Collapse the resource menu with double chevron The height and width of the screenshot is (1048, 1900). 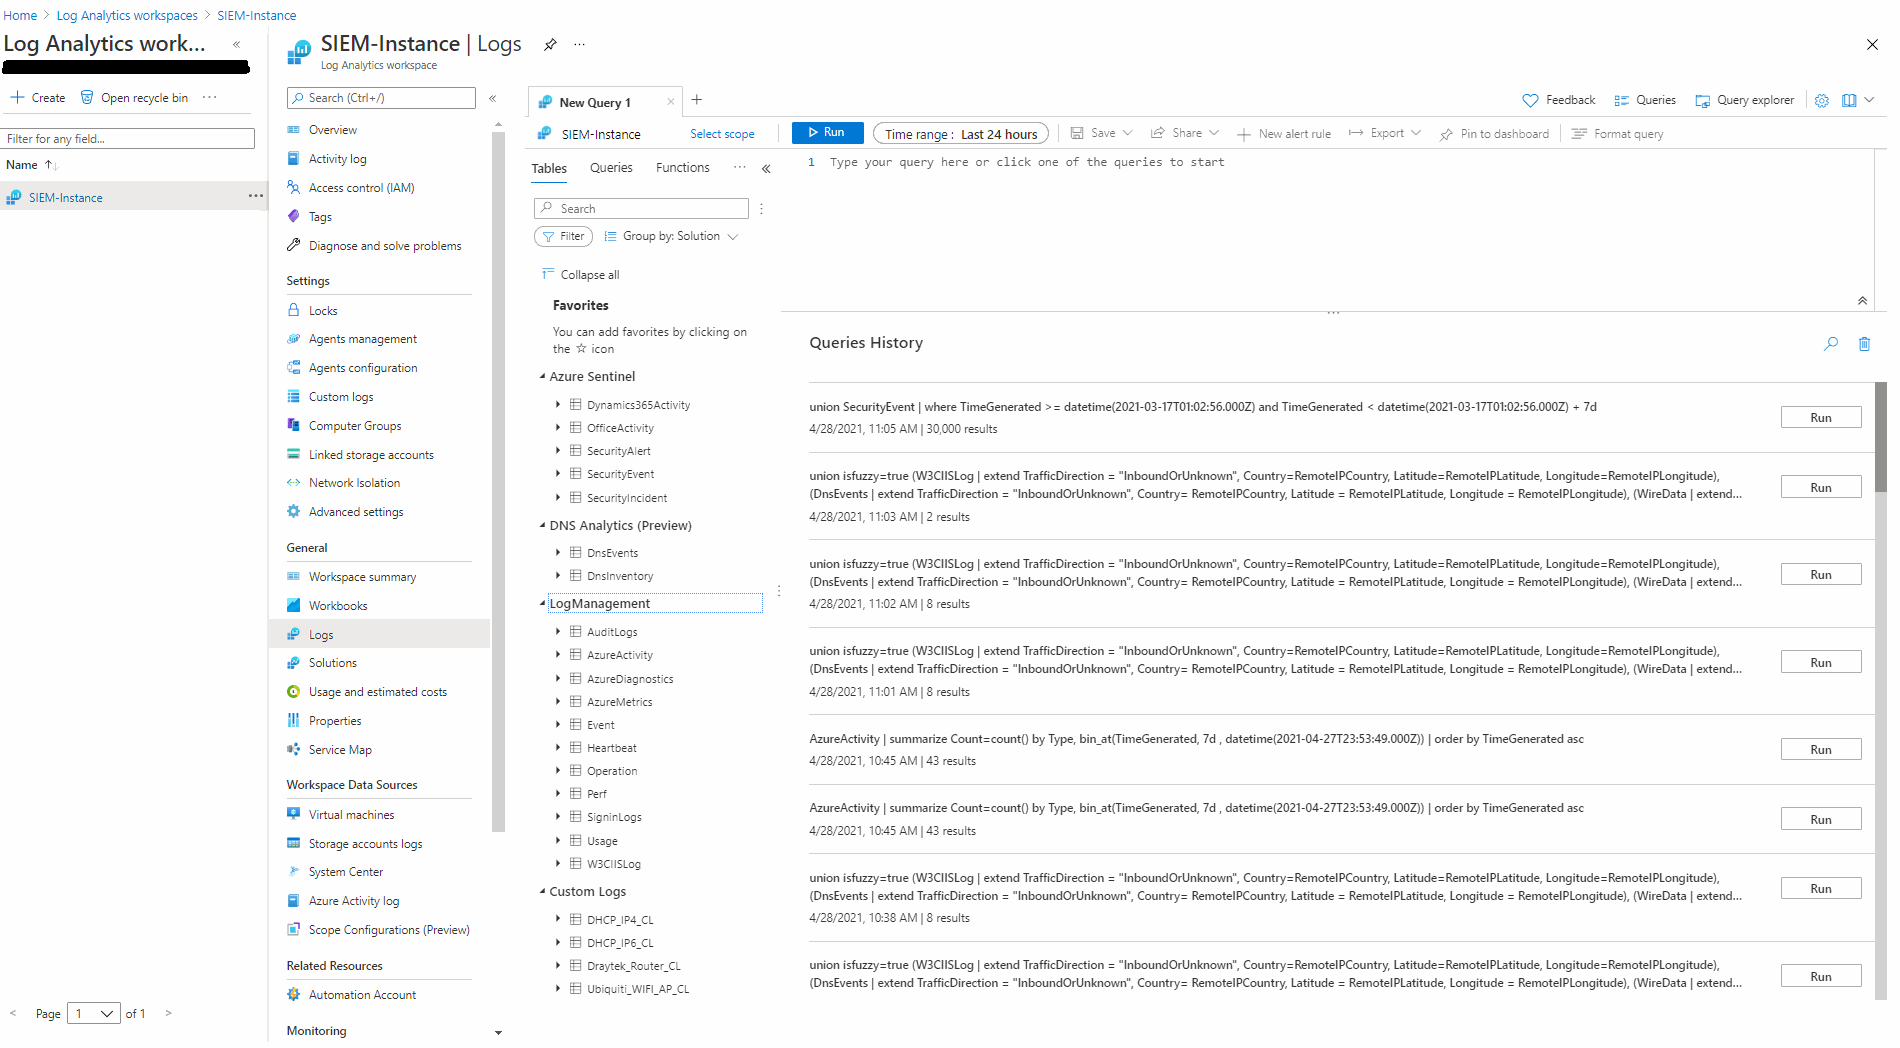pyautogui.click(x=492, y=98)
